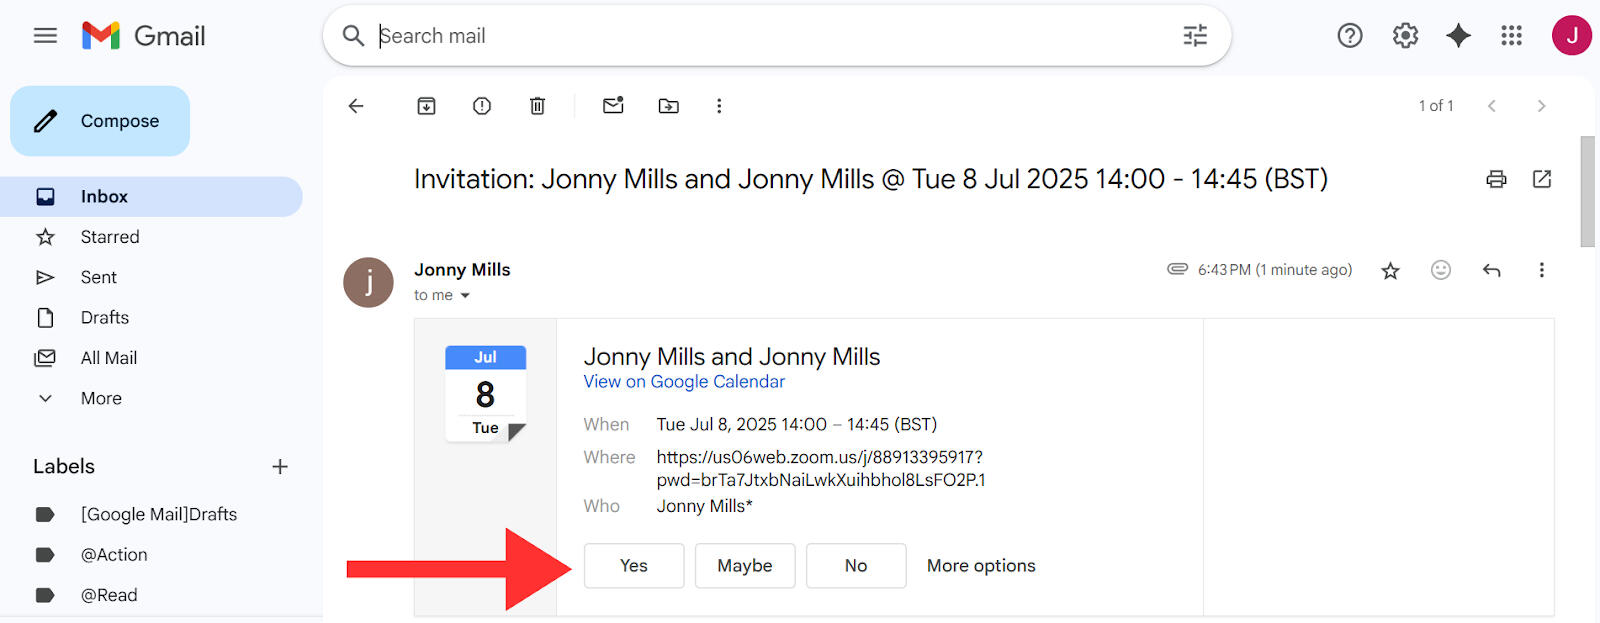Open main menu hamburger toggle

pyautogui.click(x=45, y=36)
